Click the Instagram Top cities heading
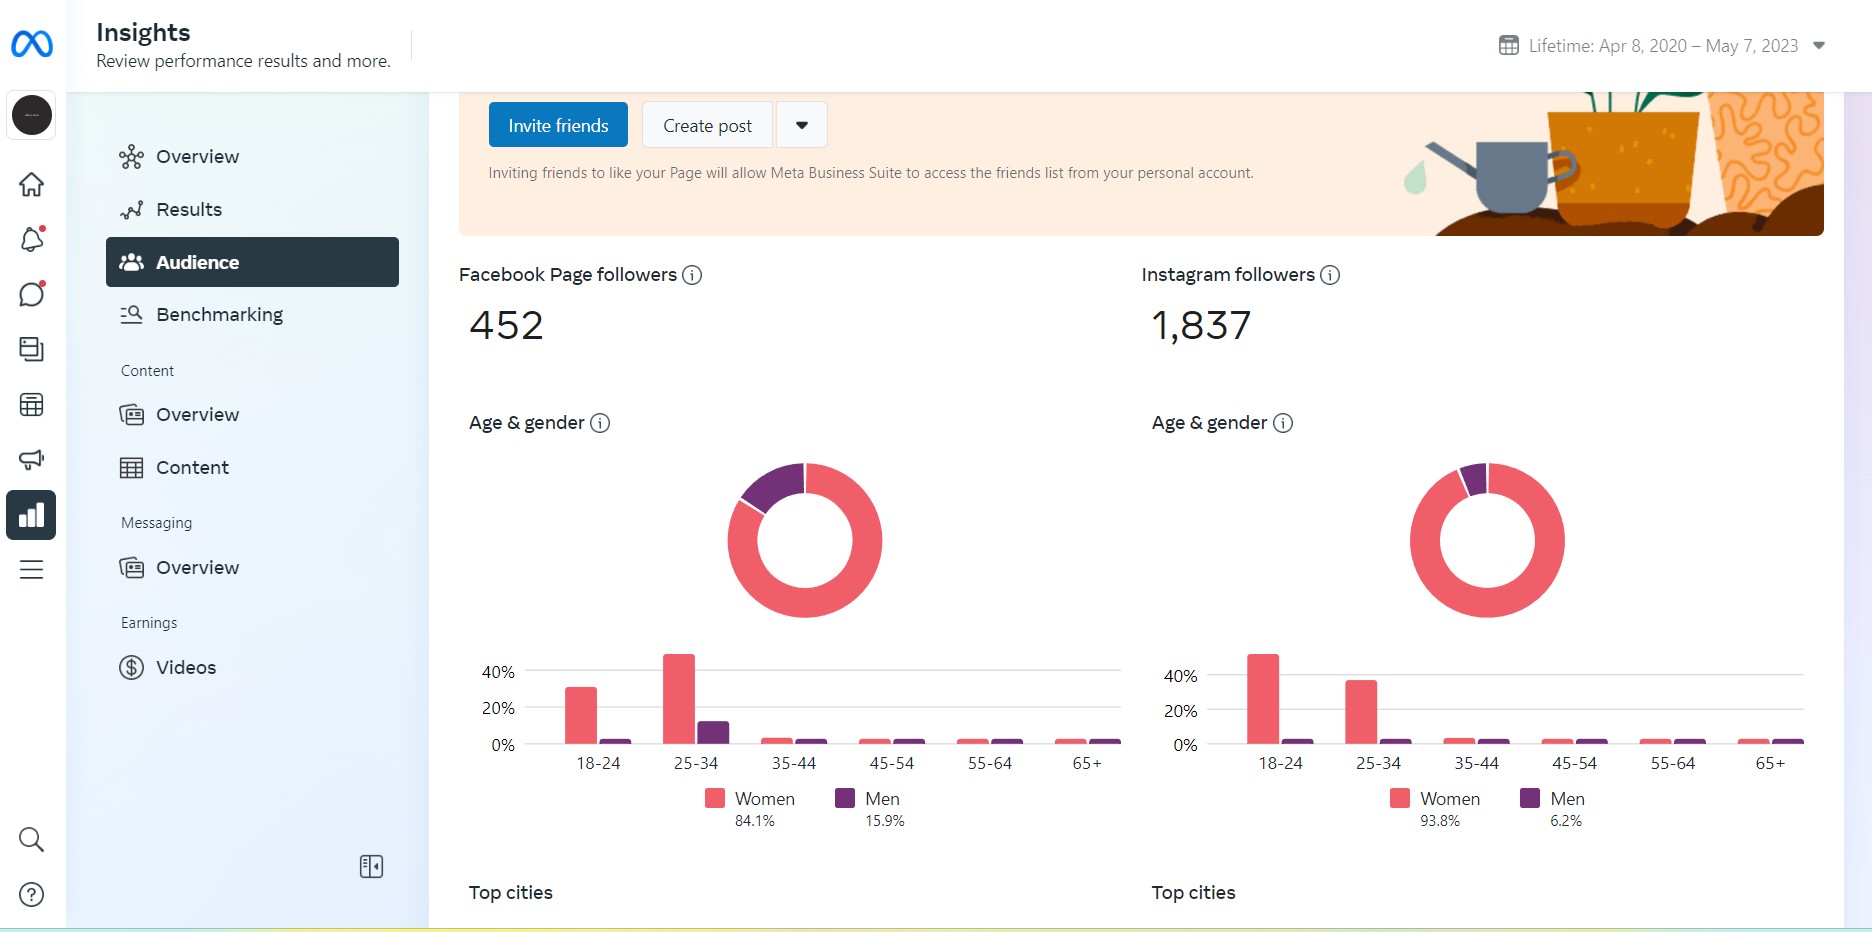This screenshot has height=932, width=1872. (x=1194, y=893)
